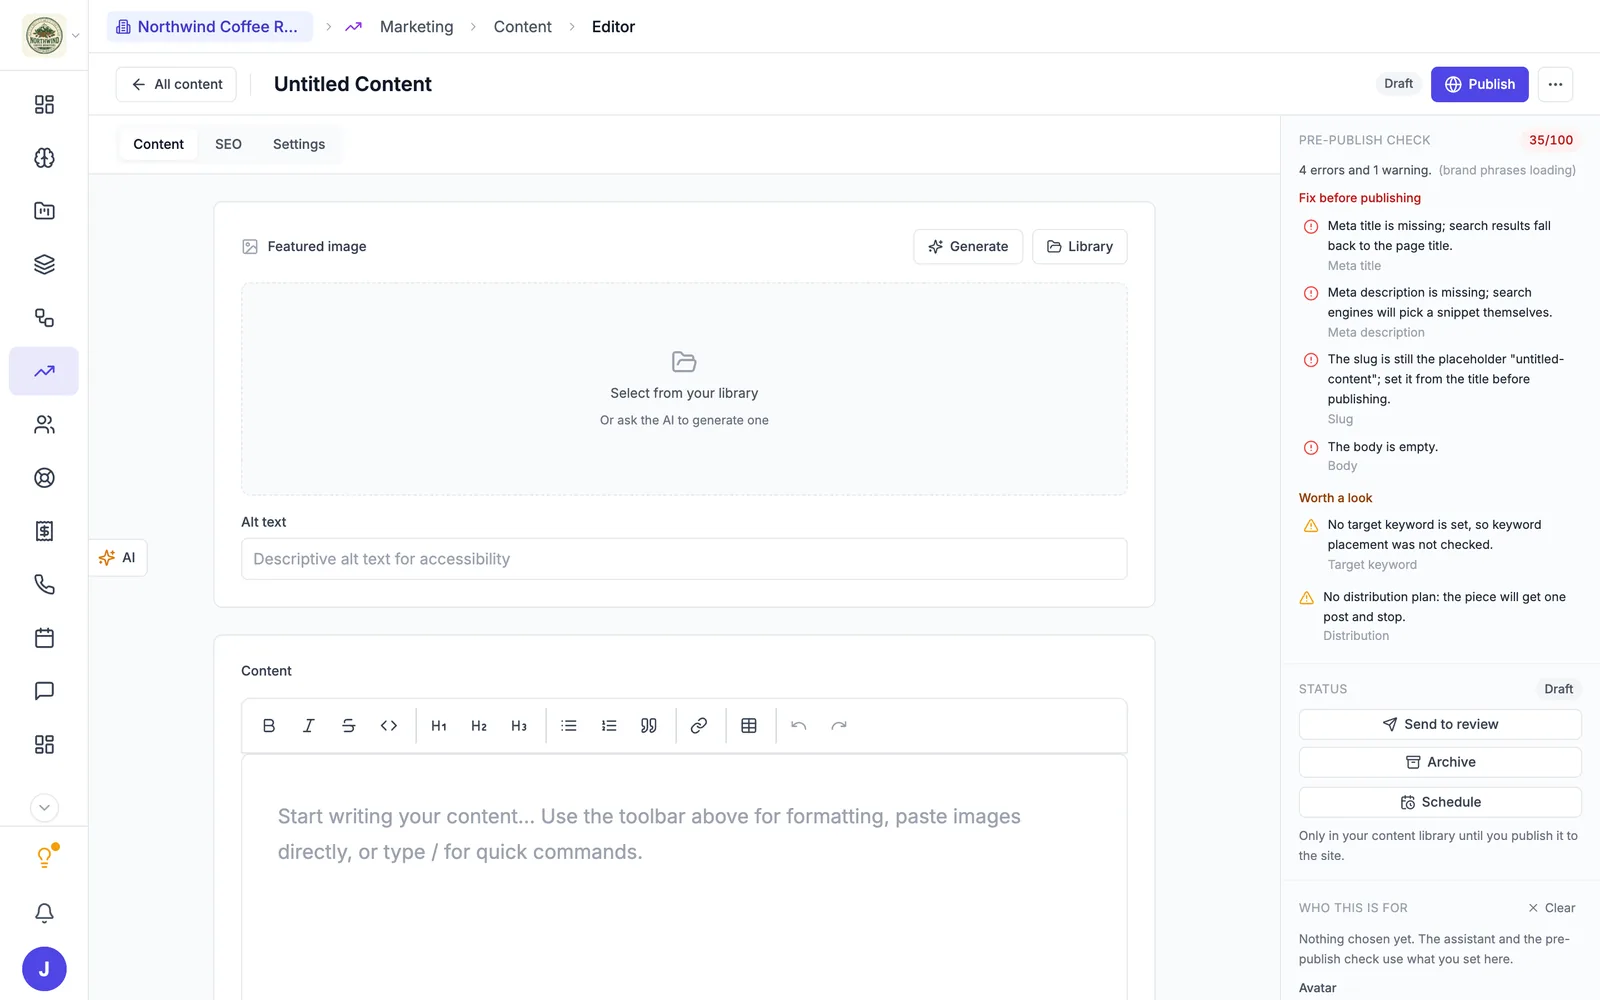Switch to the SEO tab

pyautogui.click(x=228, y=144)
